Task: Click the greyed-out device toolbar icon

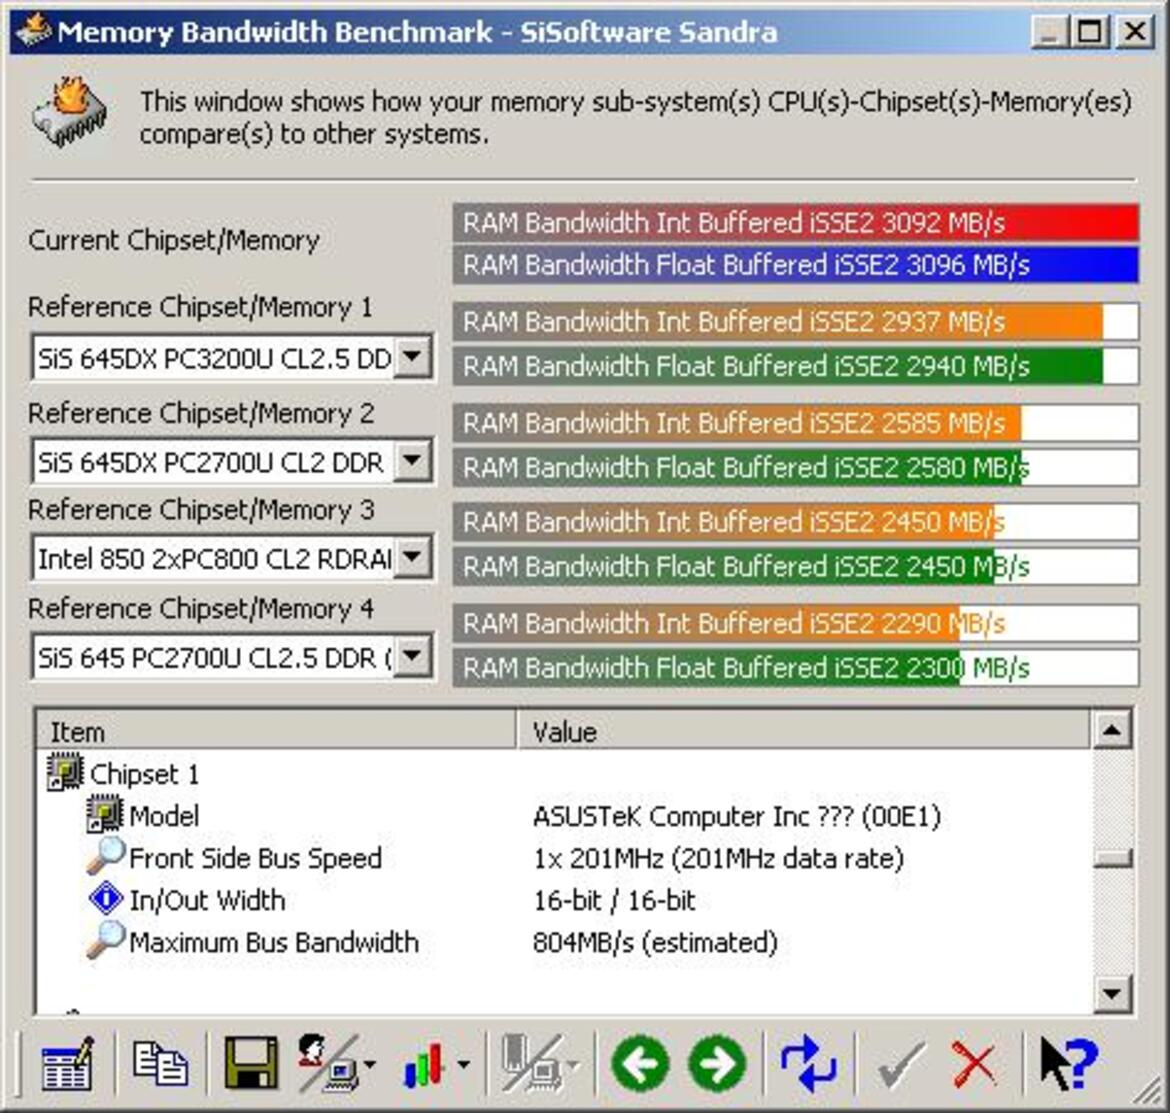Action: point(531,1063)
